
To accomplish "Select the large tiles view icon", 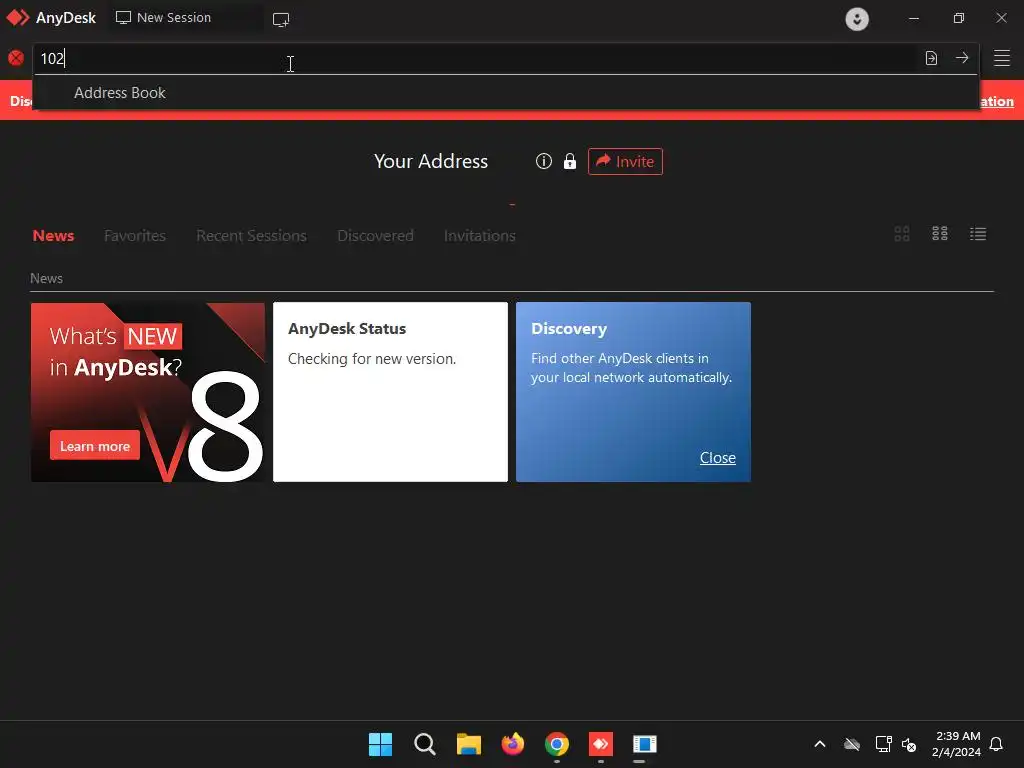I will [x=902, y=234].
